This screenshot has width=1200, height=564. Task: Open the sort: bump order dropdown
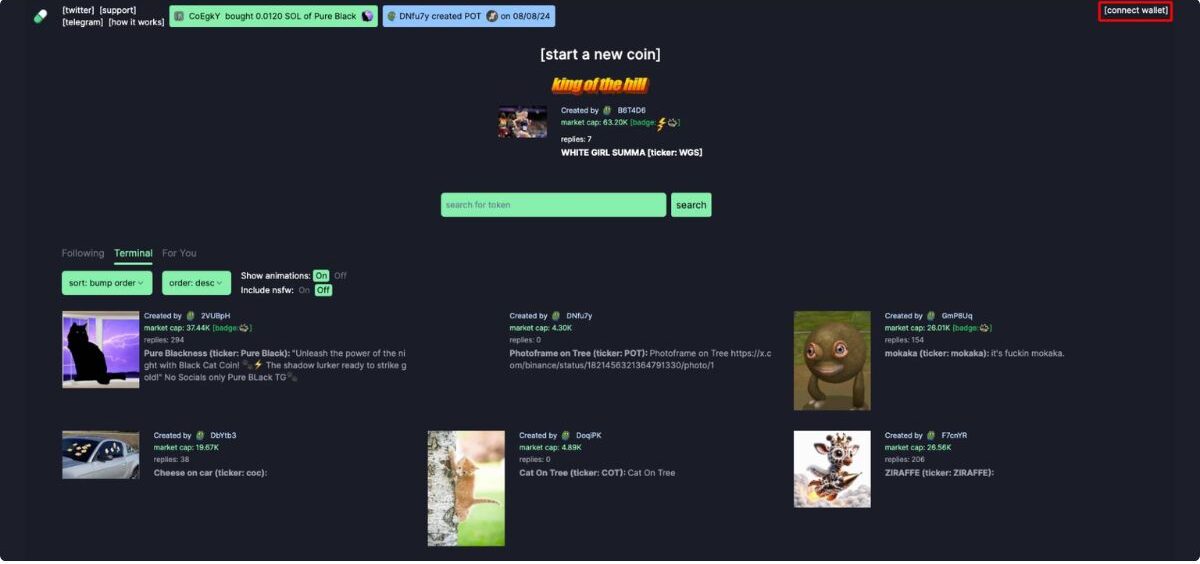coord(107,283)
